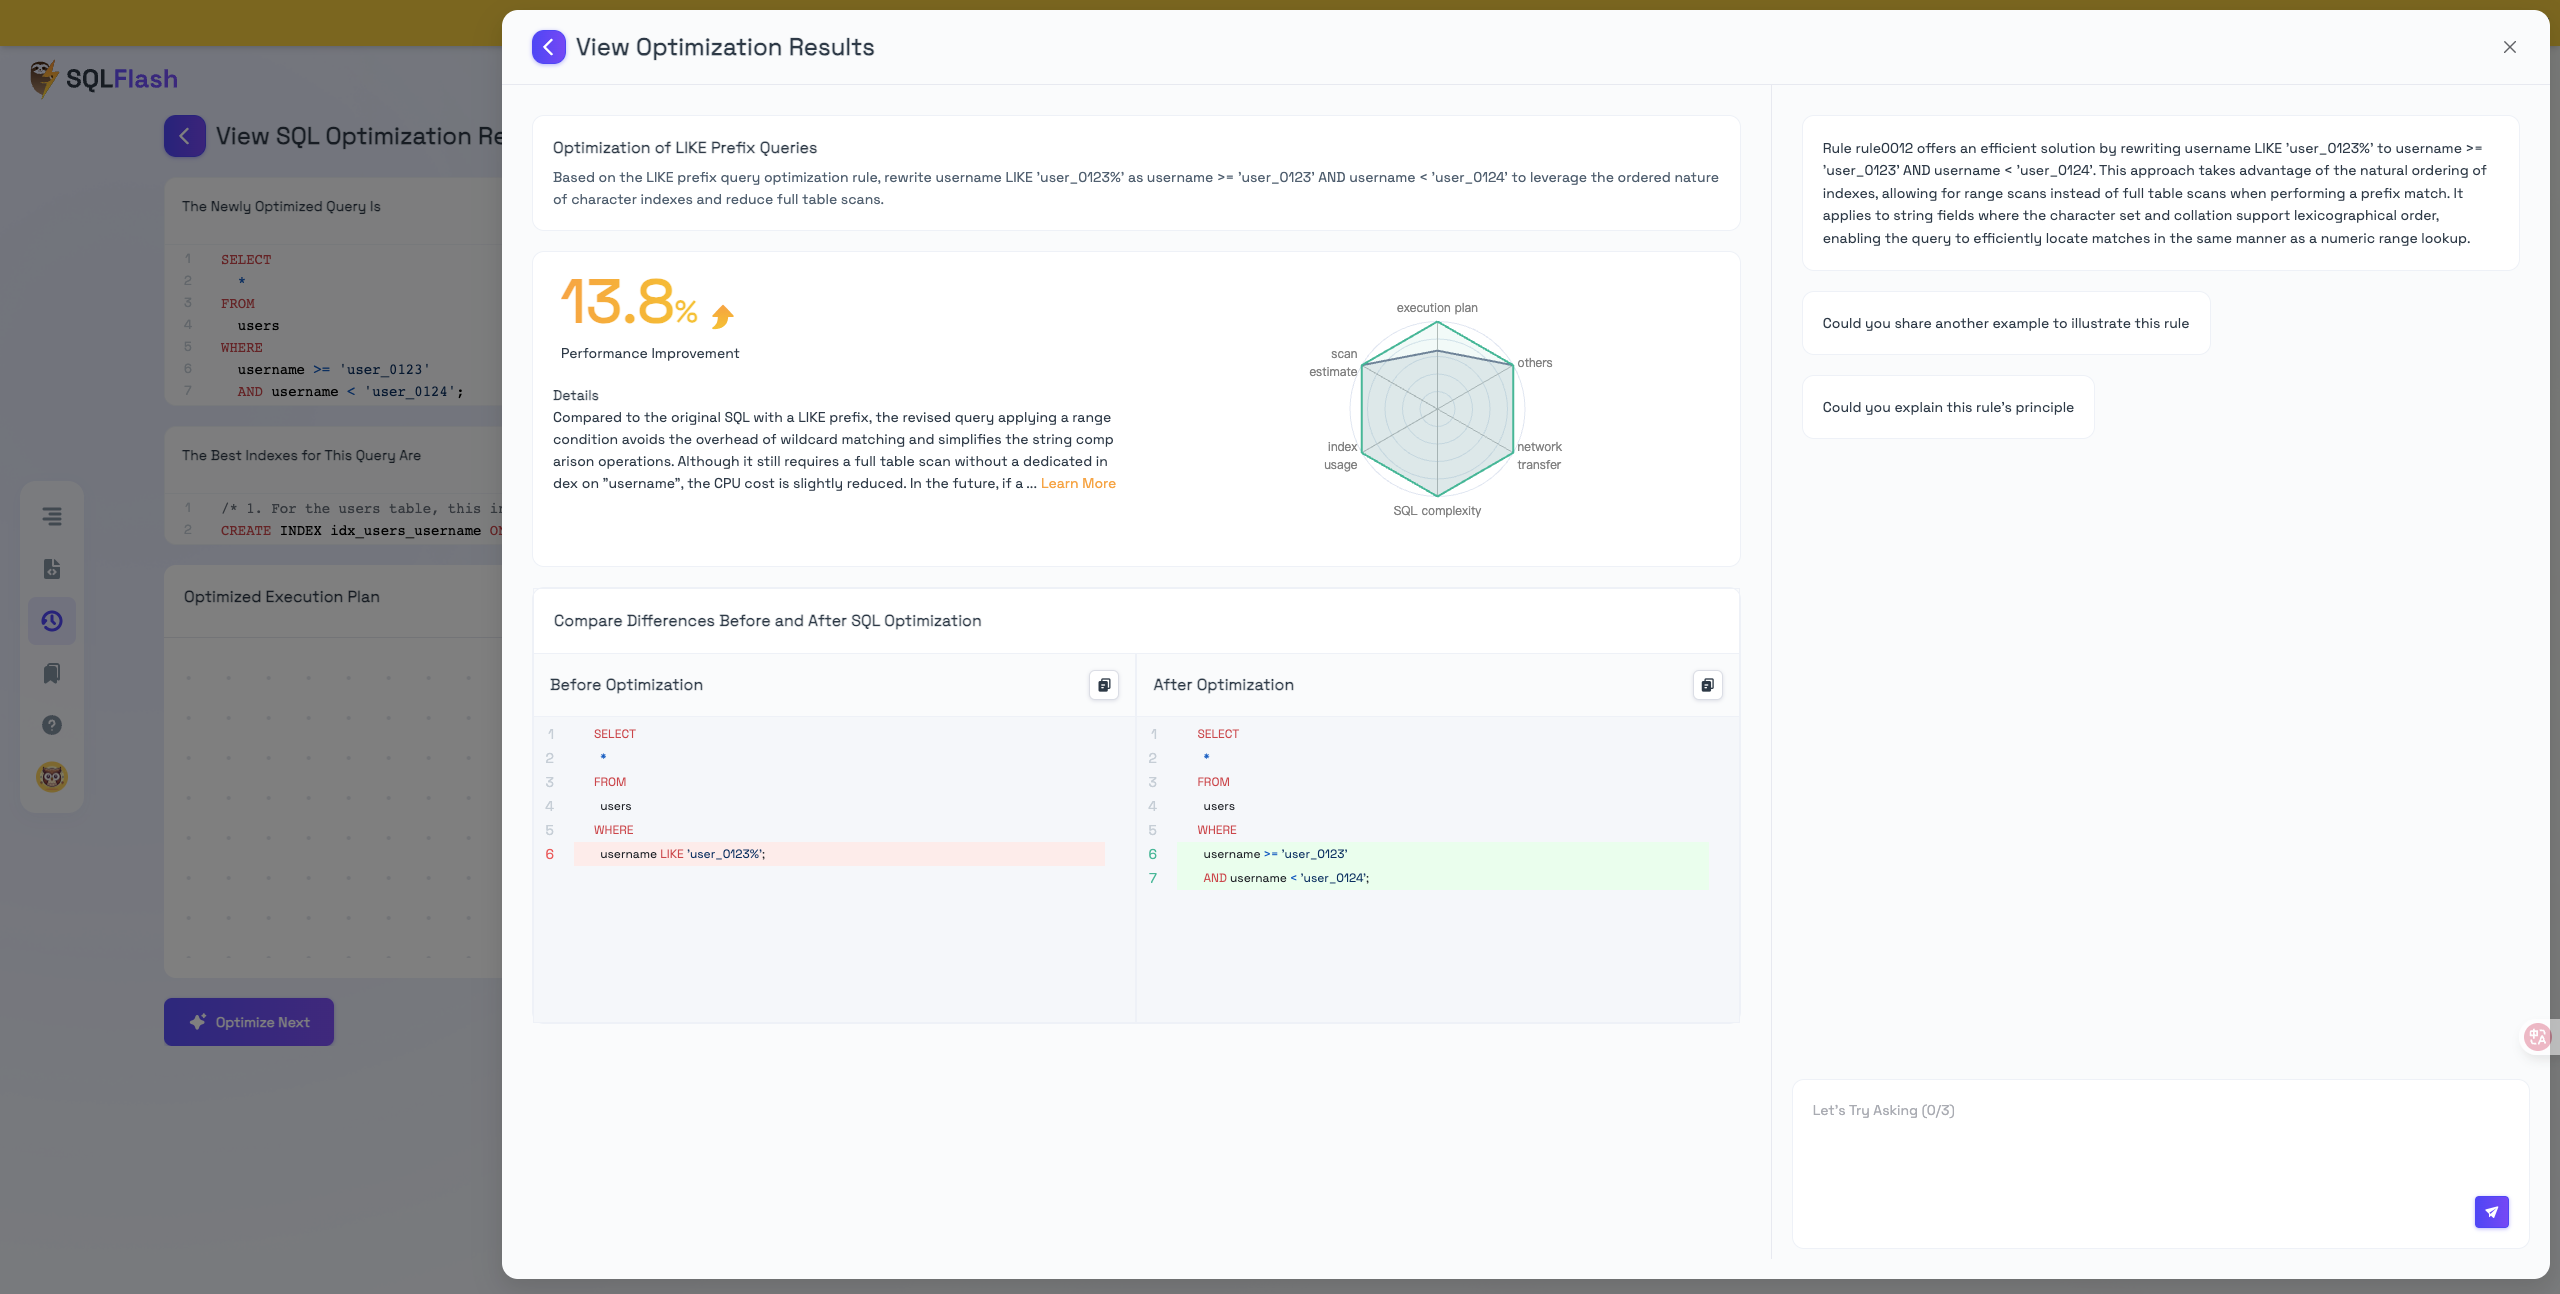
Task: Select the radar performance chart
Action: pyautogui.click(x=1437, y=409)
